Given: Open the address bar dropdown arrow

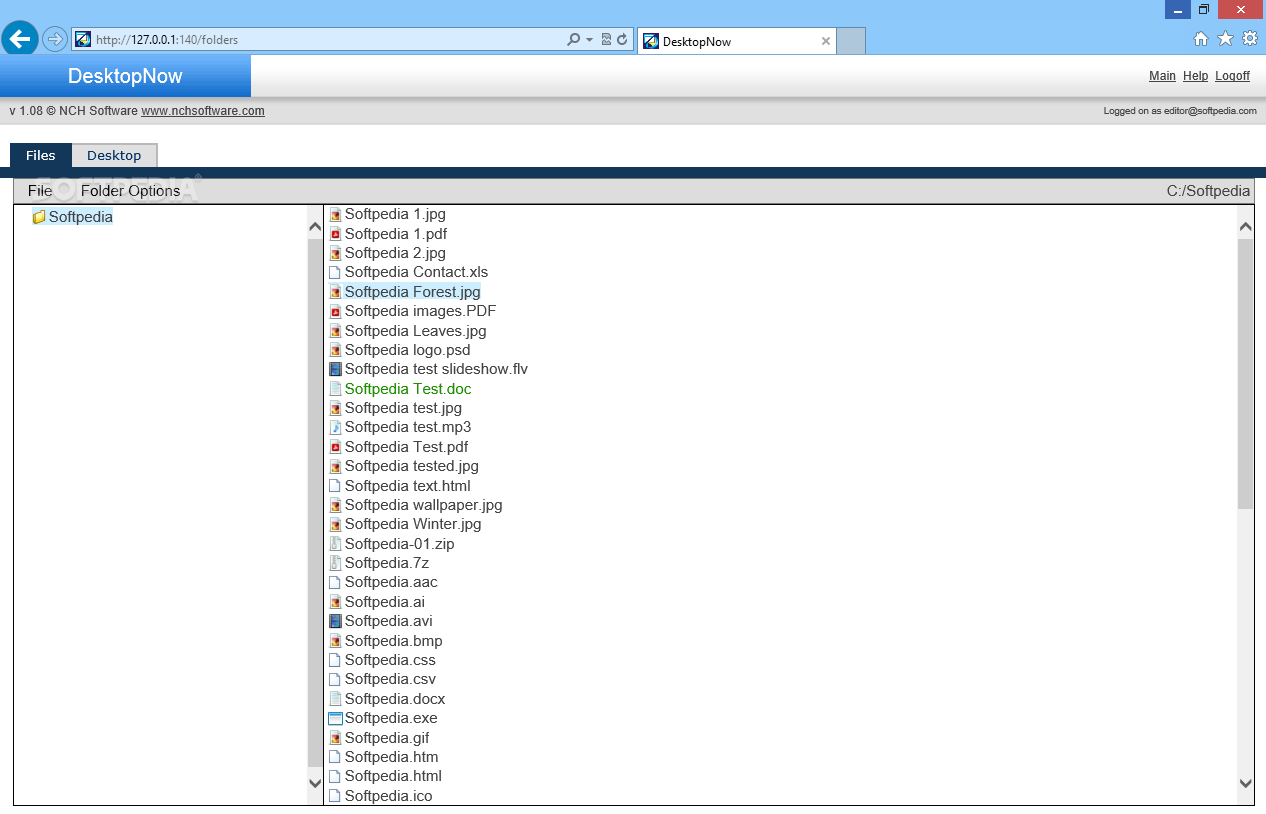Looking at the screenshot, I should pyautogui.click(x=590, y=40).
